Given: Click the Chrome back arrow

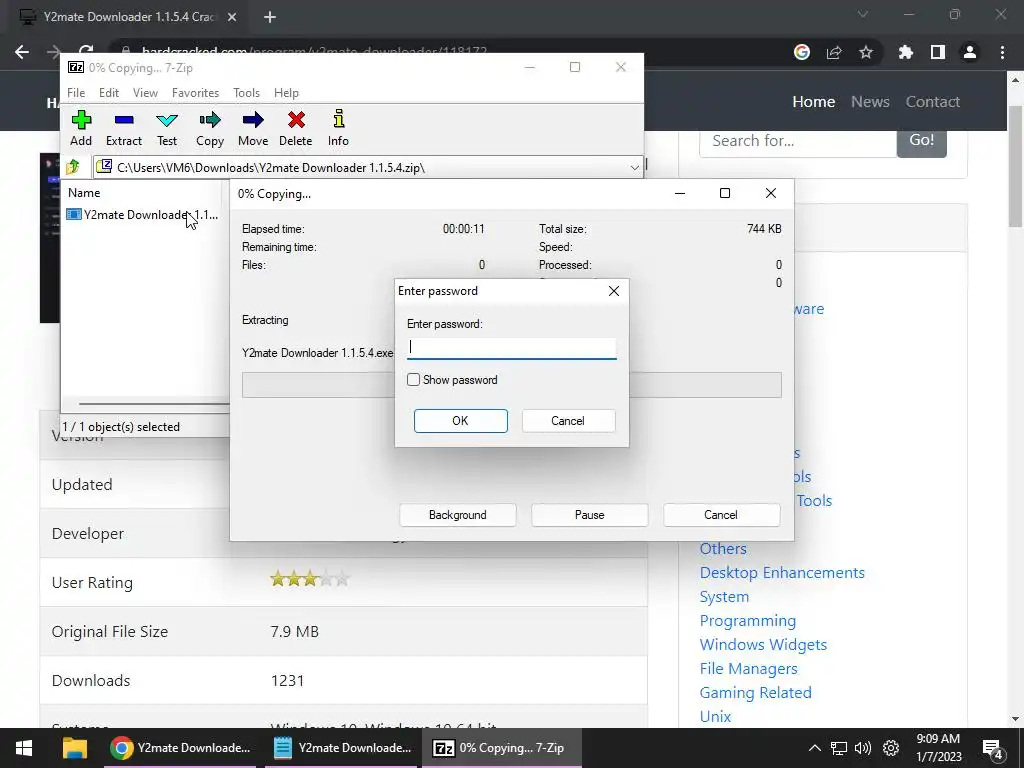Looking at the screenshot, I should pos(22,52).
